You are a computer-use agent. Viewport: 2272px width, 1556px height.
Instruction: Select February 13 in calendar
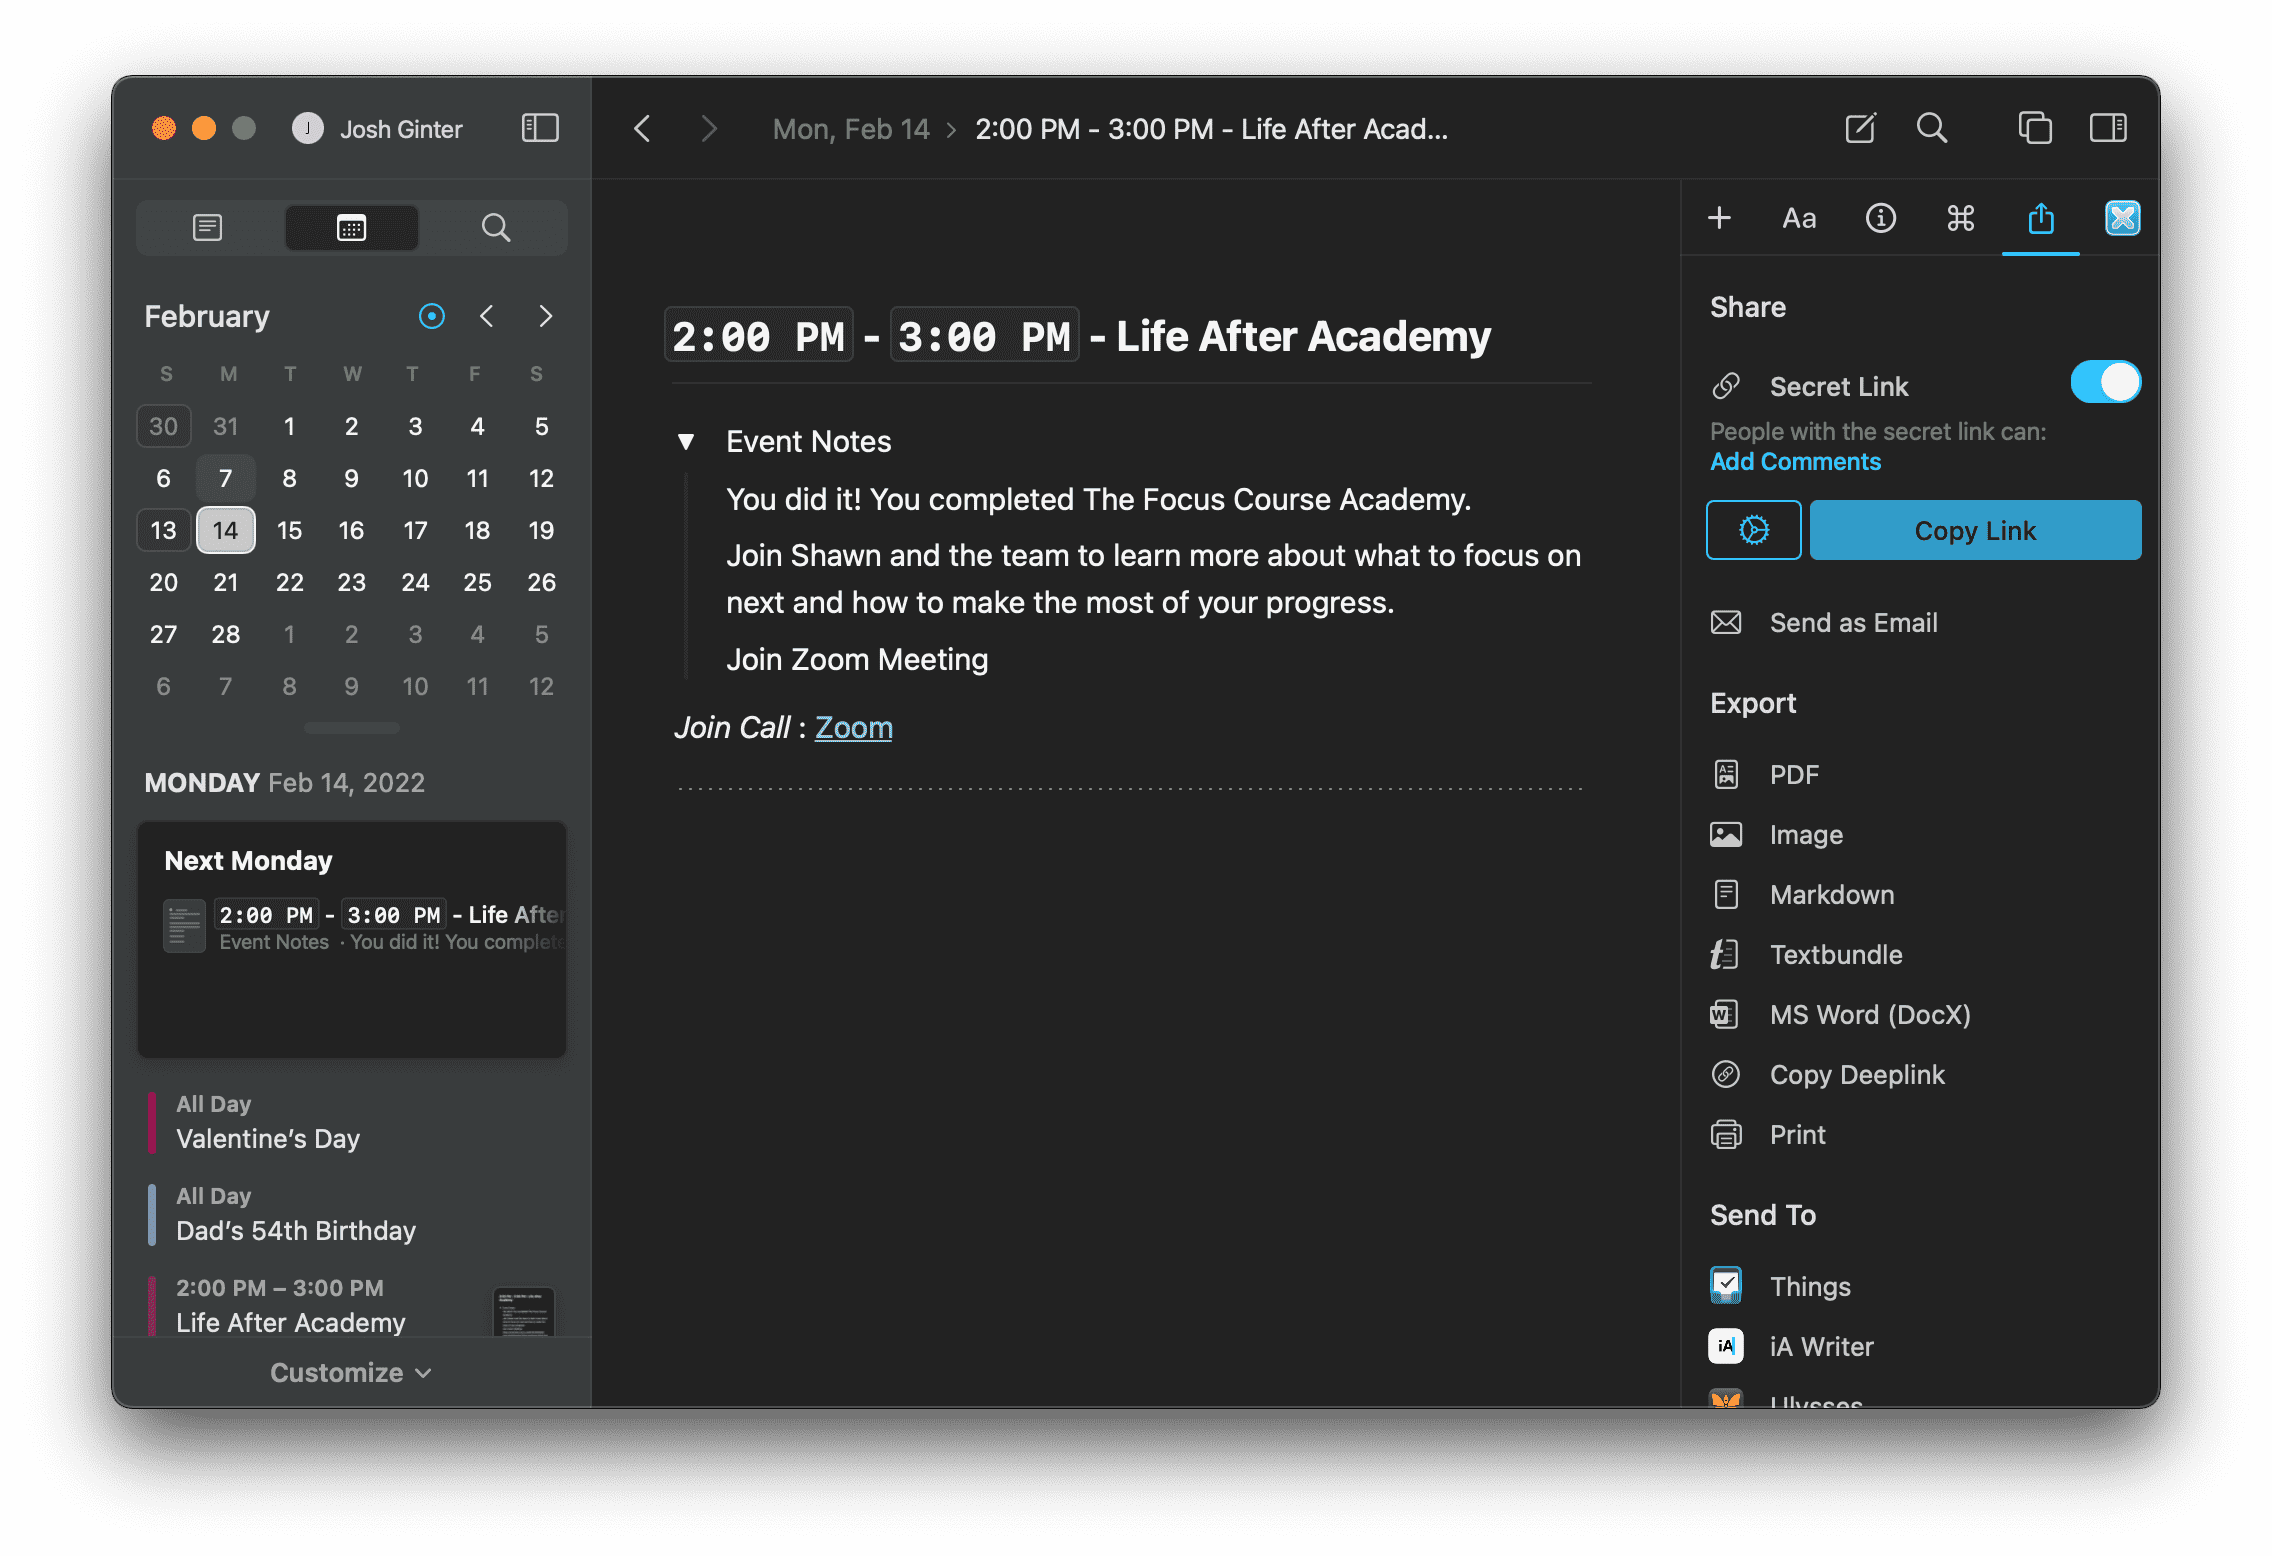point(163,530)
